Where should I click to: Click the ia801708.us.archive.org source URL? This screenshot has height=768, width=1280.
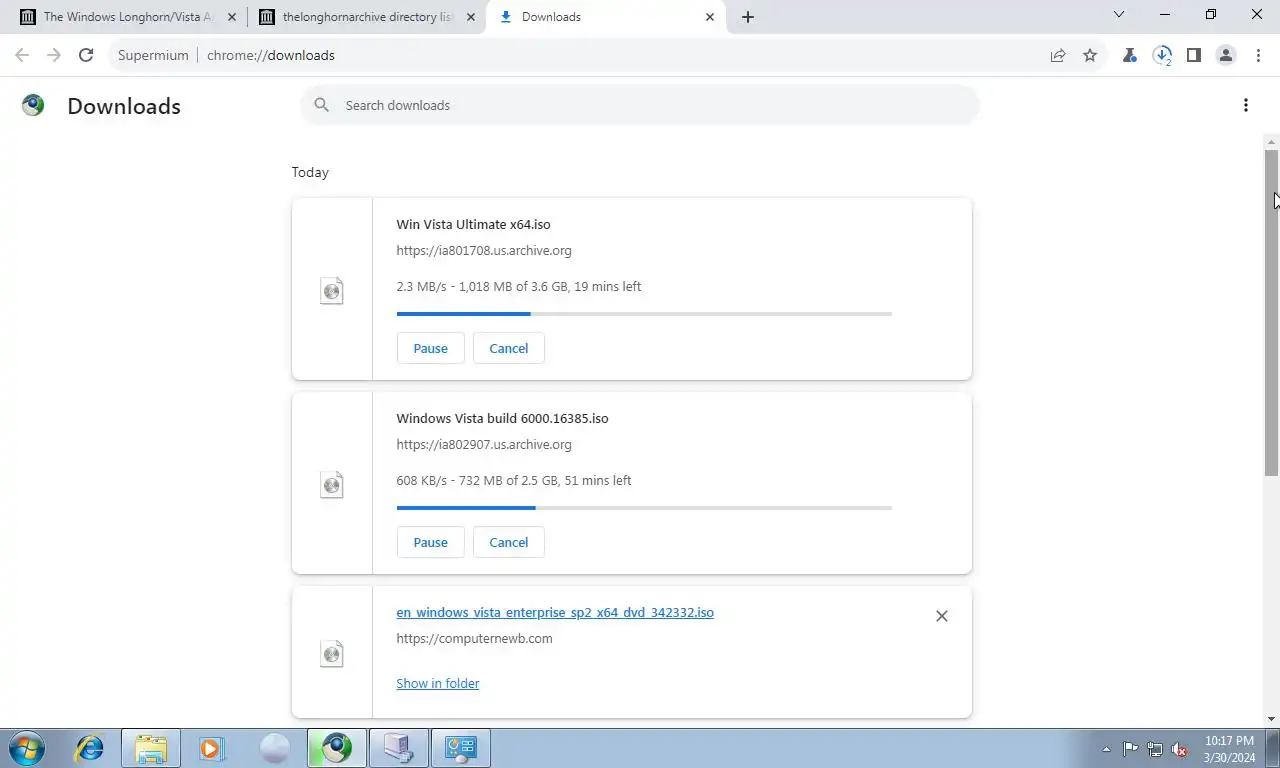tap(484, 250)
